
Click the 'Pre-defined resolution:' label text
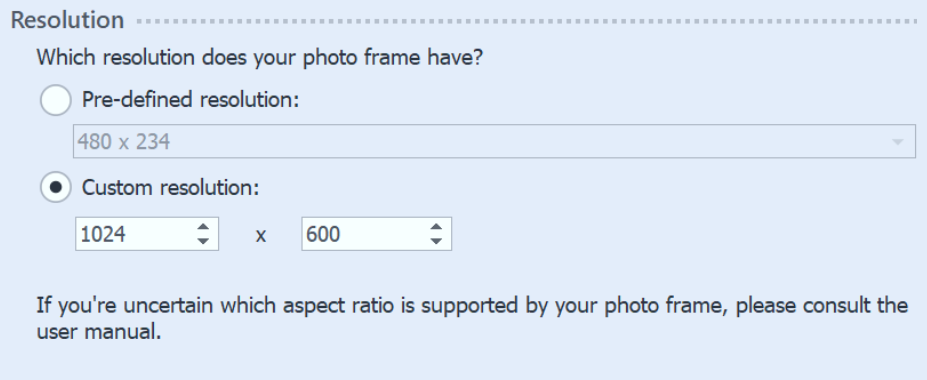coord(191,100)
